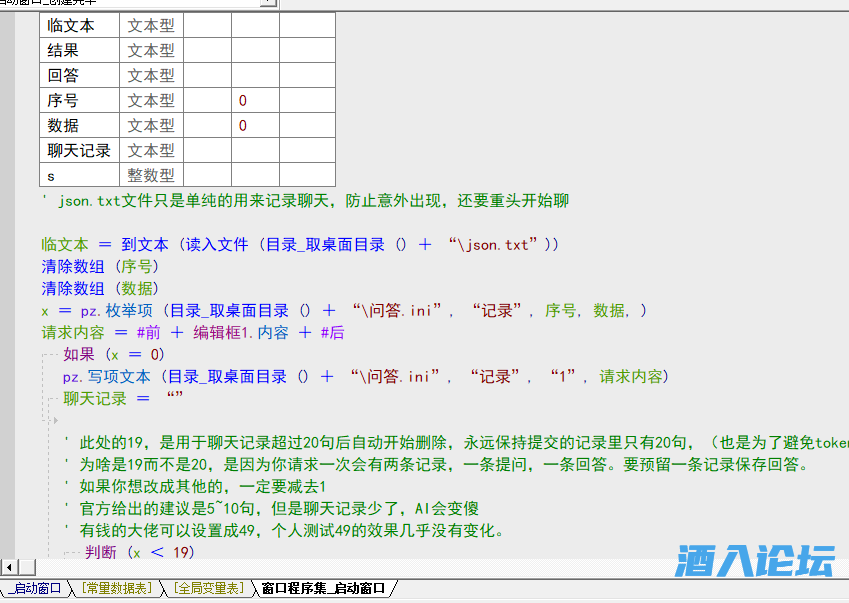Click the 整数型 type cell of s row
Viewport: 849px width, 603px height.
click(x=152, y=175)
